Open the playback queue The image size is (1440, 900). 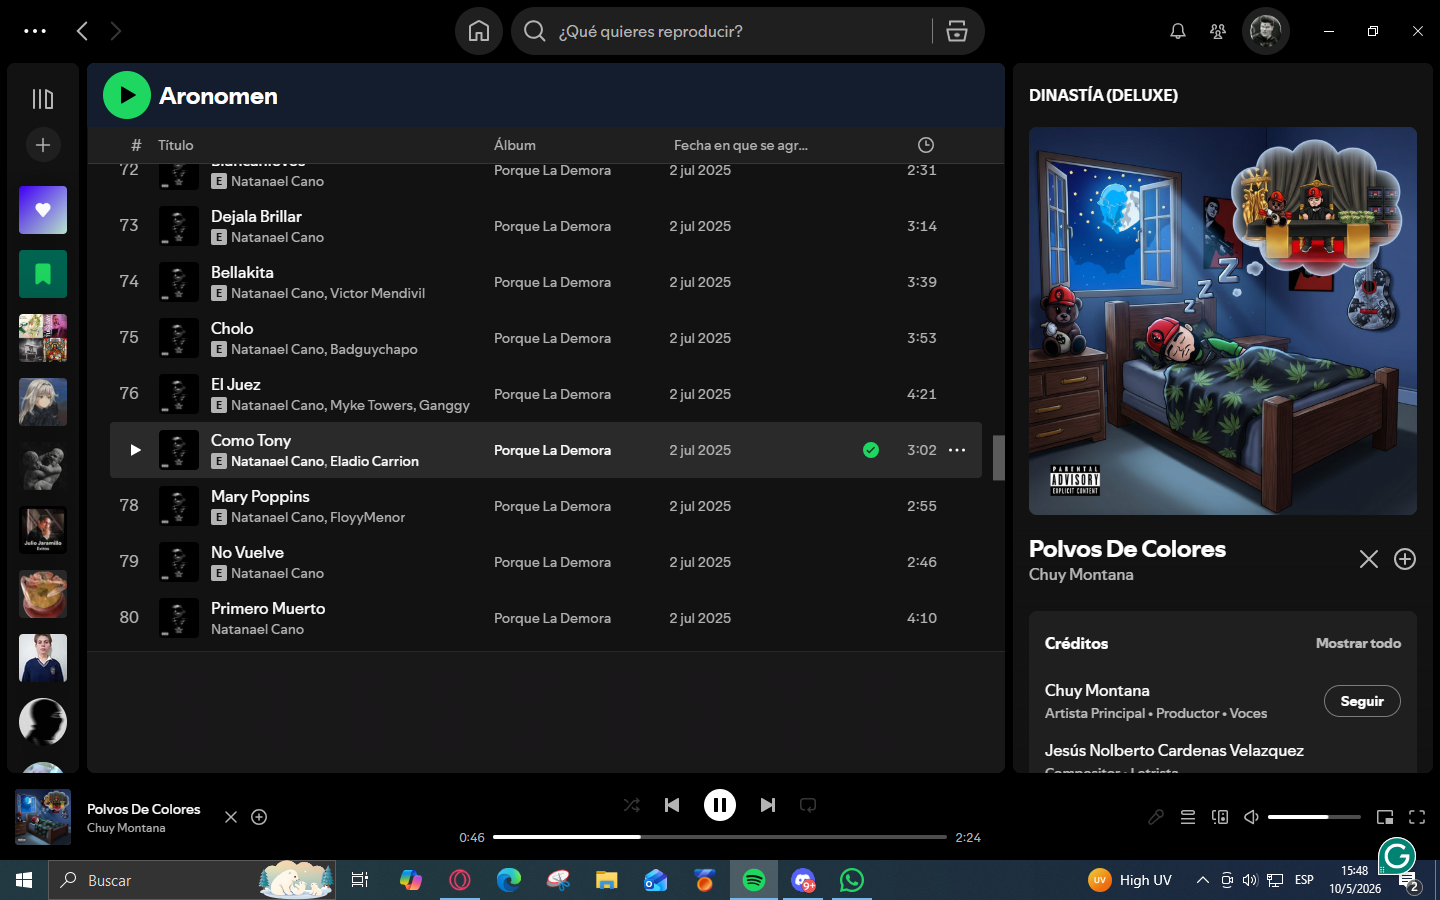click(x=1188, y=817)
